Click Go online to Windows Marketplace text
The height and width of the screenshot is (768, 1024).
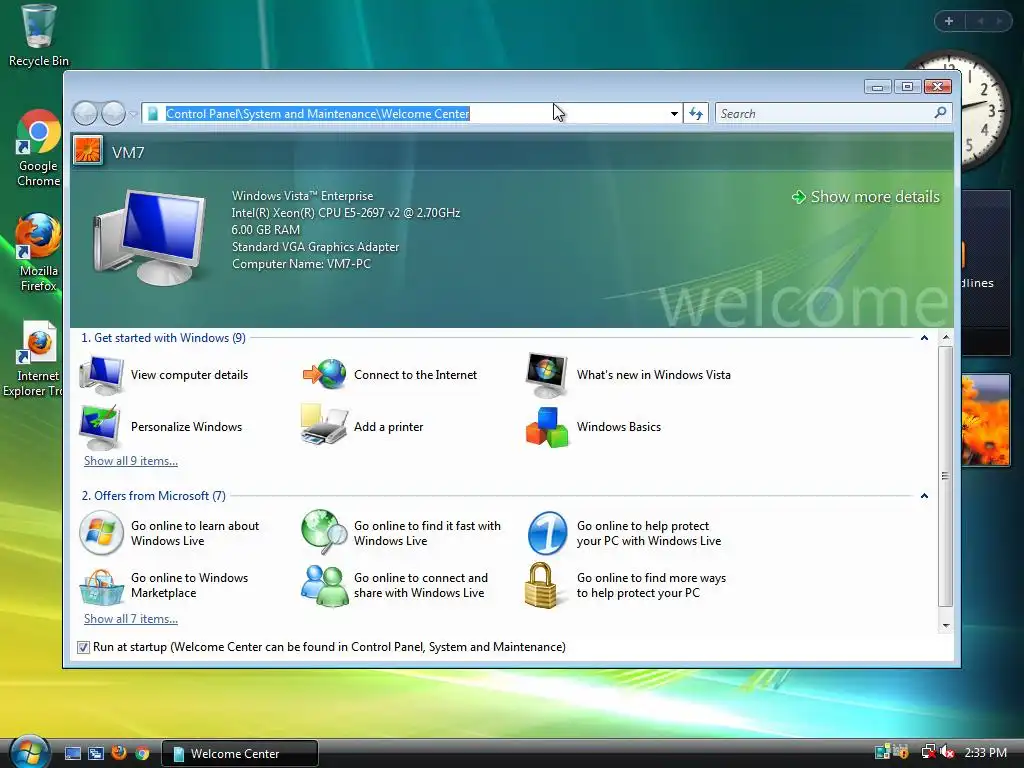189,585
